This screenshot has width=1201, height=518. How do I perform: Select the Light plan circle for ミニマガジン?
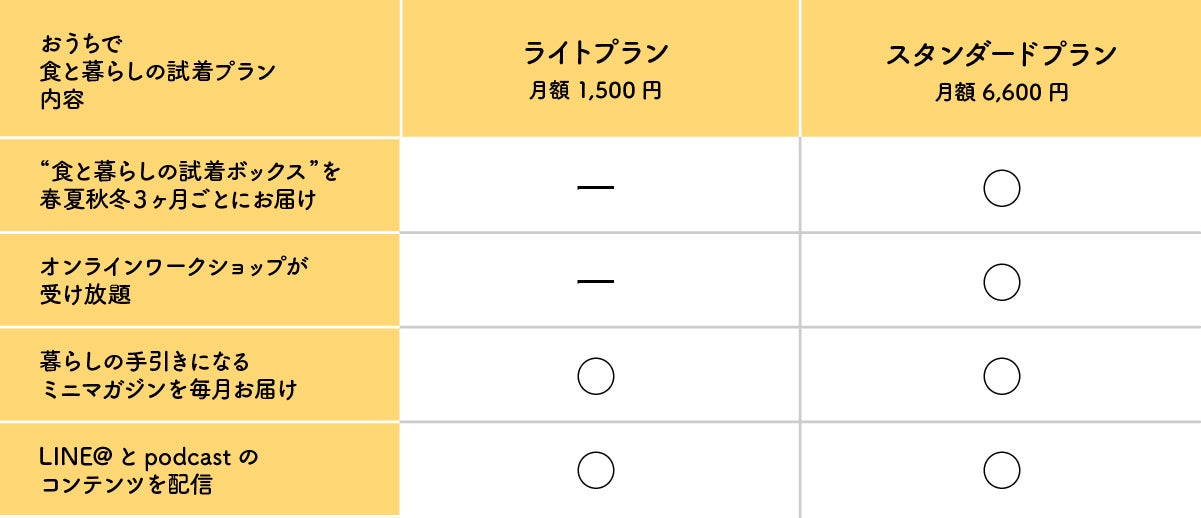pyautogui.click(x=596, y=376)
